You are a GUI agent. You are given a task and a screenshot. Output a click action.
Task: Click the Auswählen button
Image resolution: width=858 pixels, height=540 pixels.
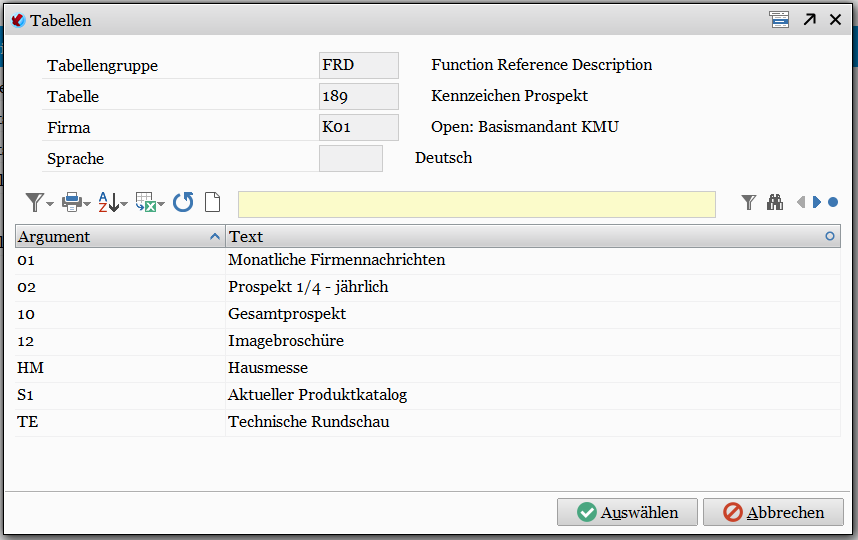[627, 512]
